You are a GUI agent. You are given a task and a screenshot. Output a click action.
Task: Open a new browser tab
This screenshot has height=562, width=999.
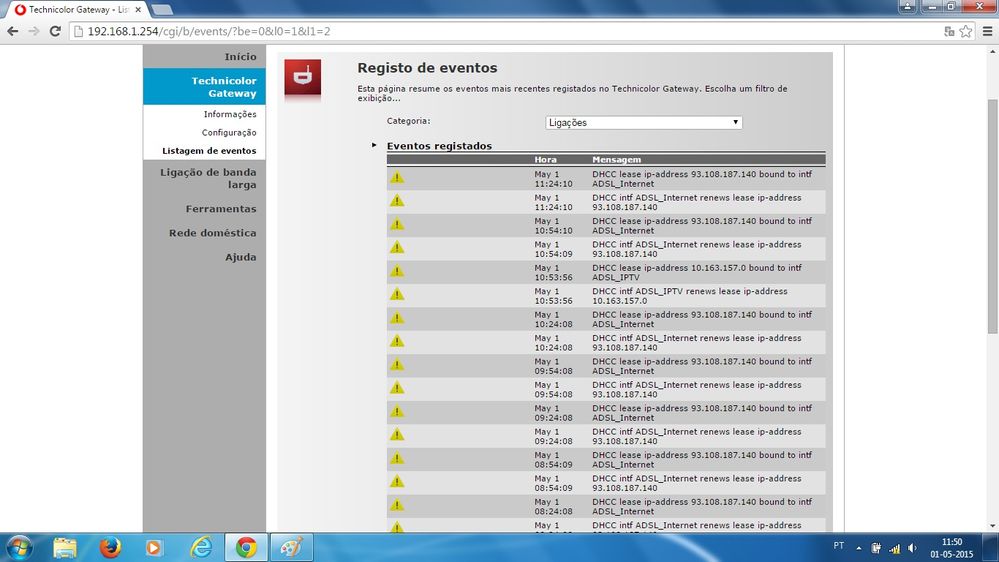click(x=162, y=10)
